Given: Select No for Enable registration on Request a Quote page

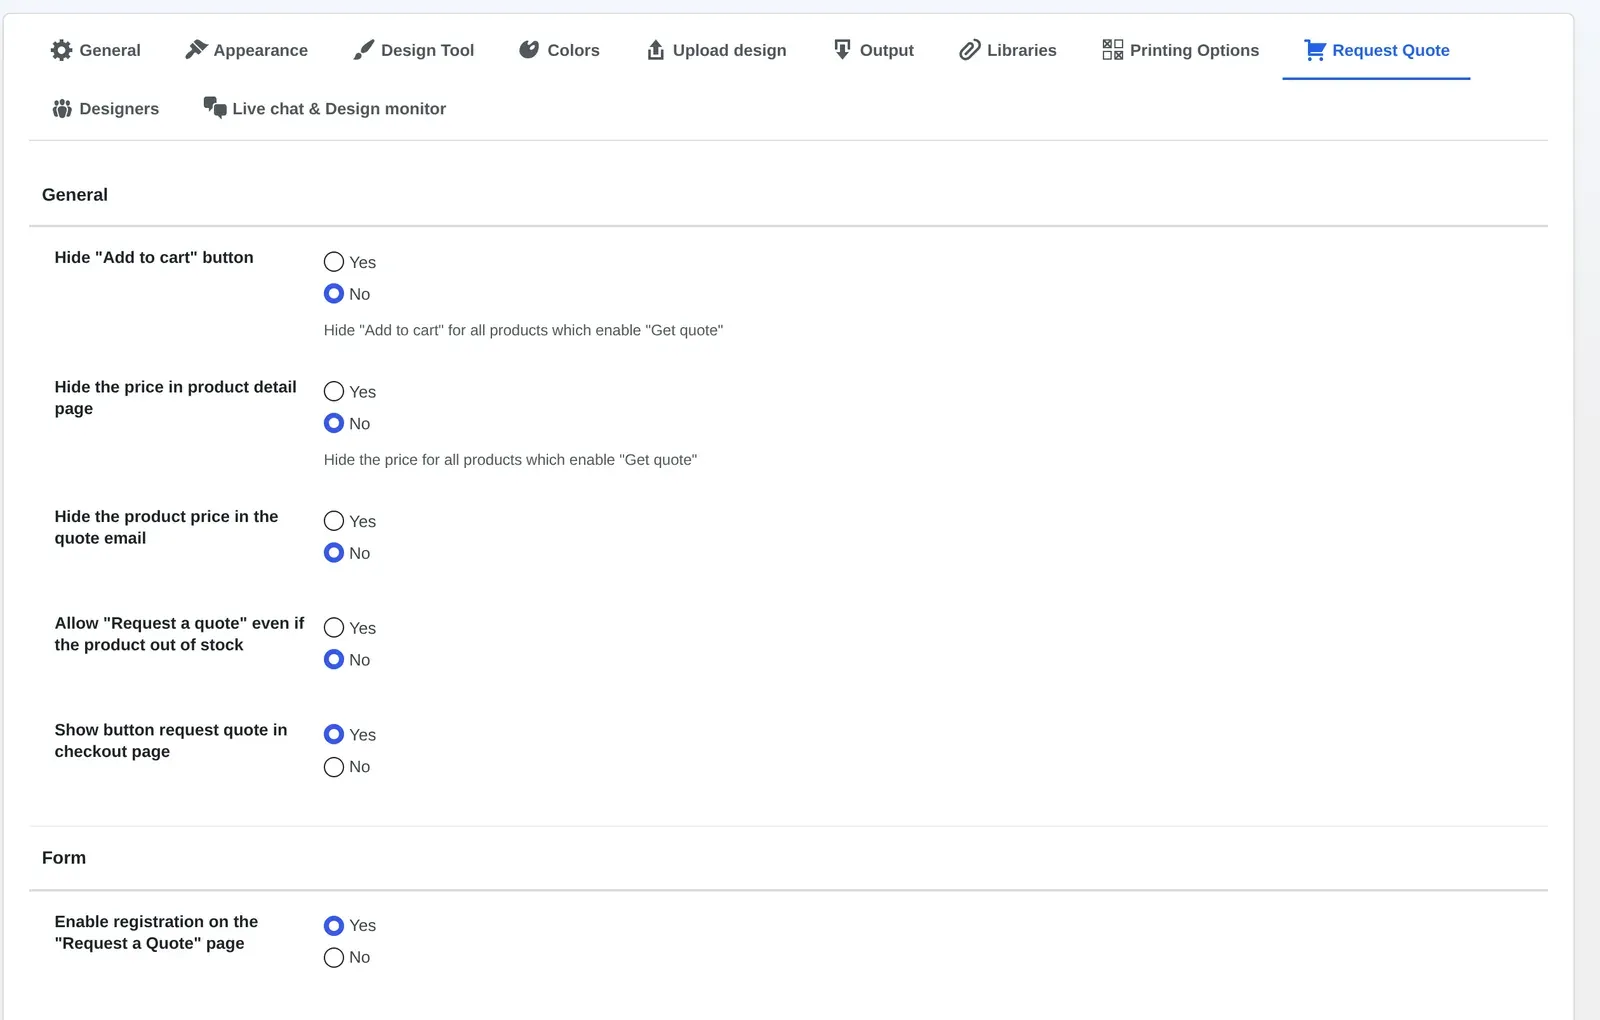Looking at the screenshot, I should [334, 958].
